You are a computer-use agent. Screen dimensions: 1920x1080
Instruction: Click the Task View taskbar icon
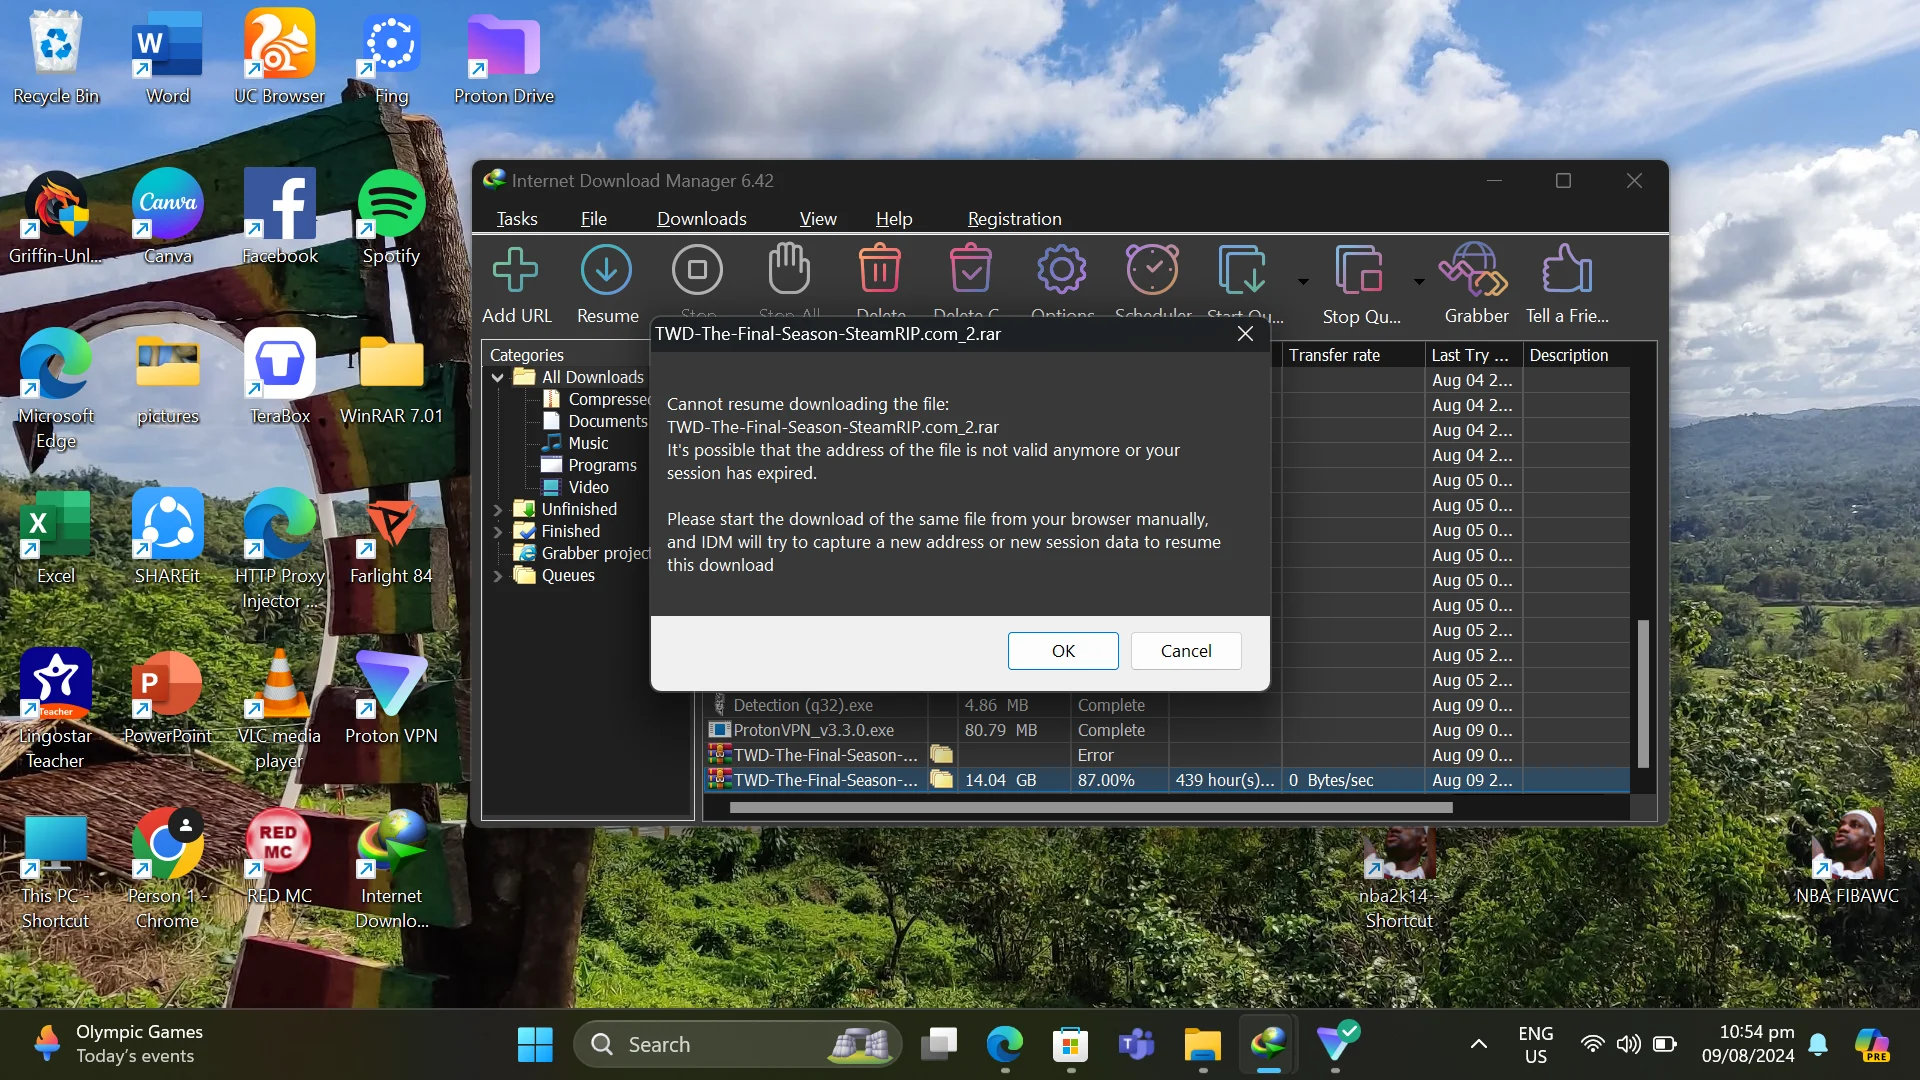(938, 1044)
